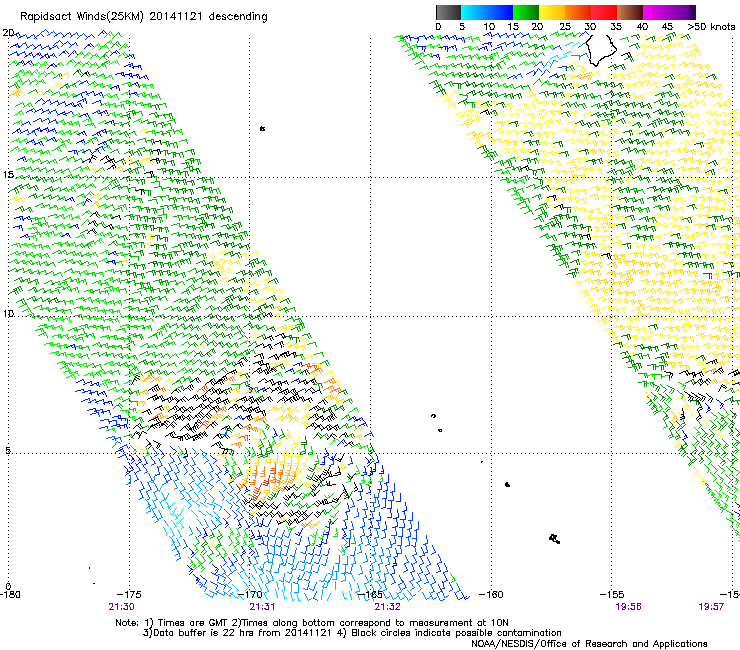Click the orange 25-30 knots legend swatch
Viewport: 740px width, 650px height.
(578, 12)
